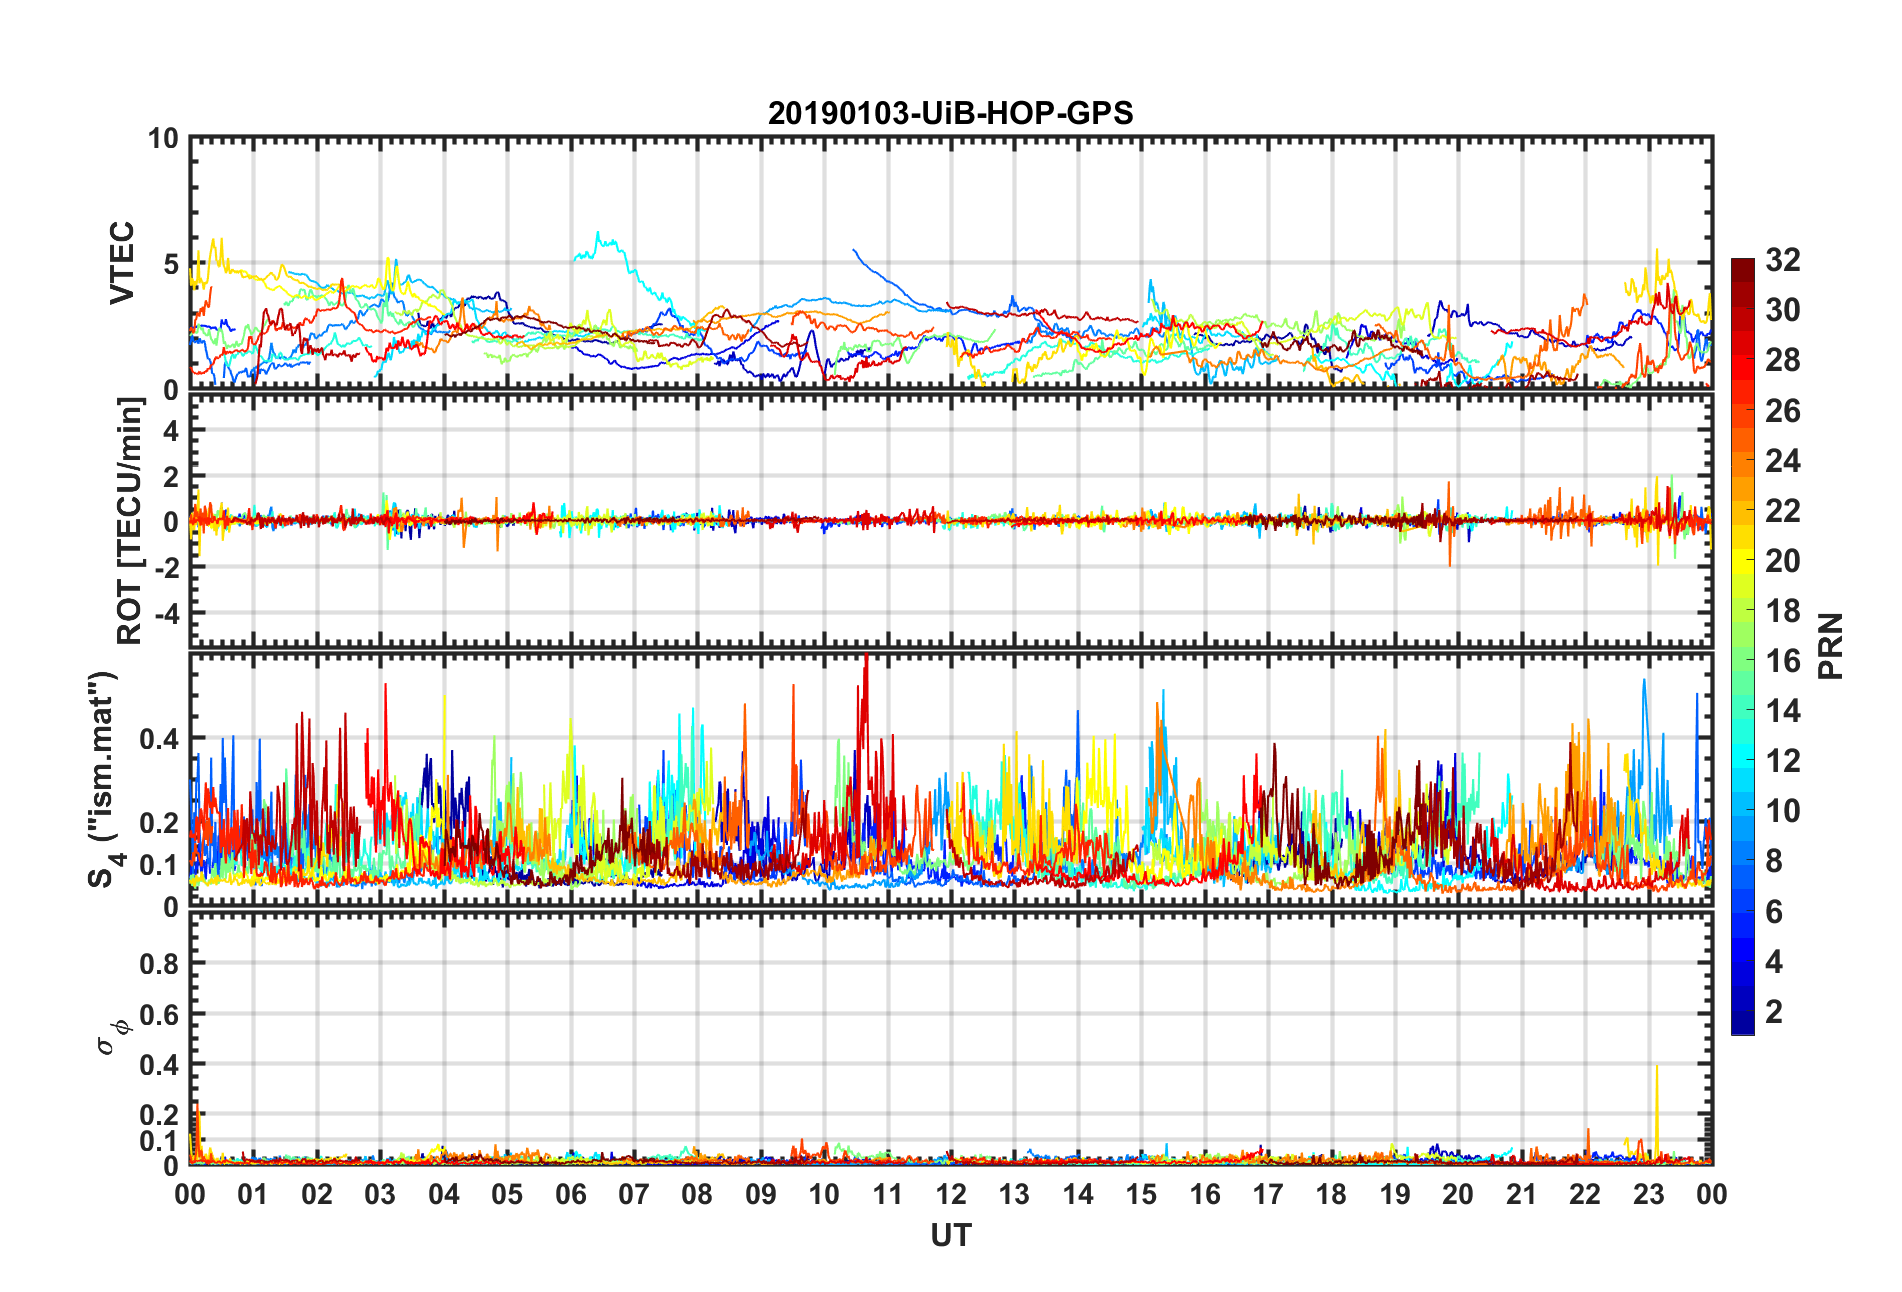The image size is (1902, 1292).
Task: Click UT axis hour label "23"
Action: coord(1649,1194)
